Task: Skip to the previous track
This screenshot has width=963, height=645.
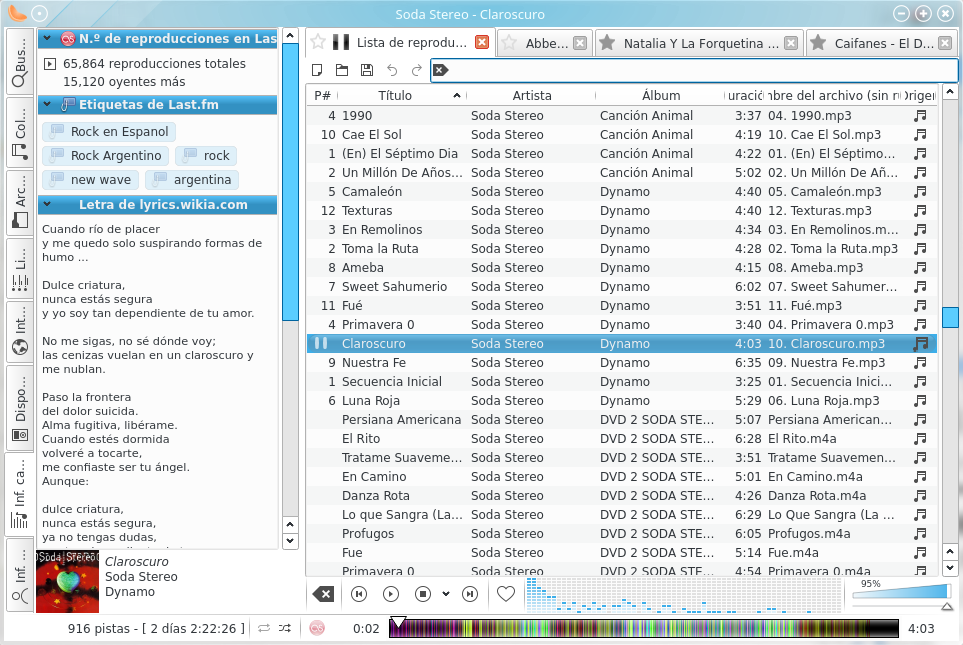Action: [x=359, y=594]
